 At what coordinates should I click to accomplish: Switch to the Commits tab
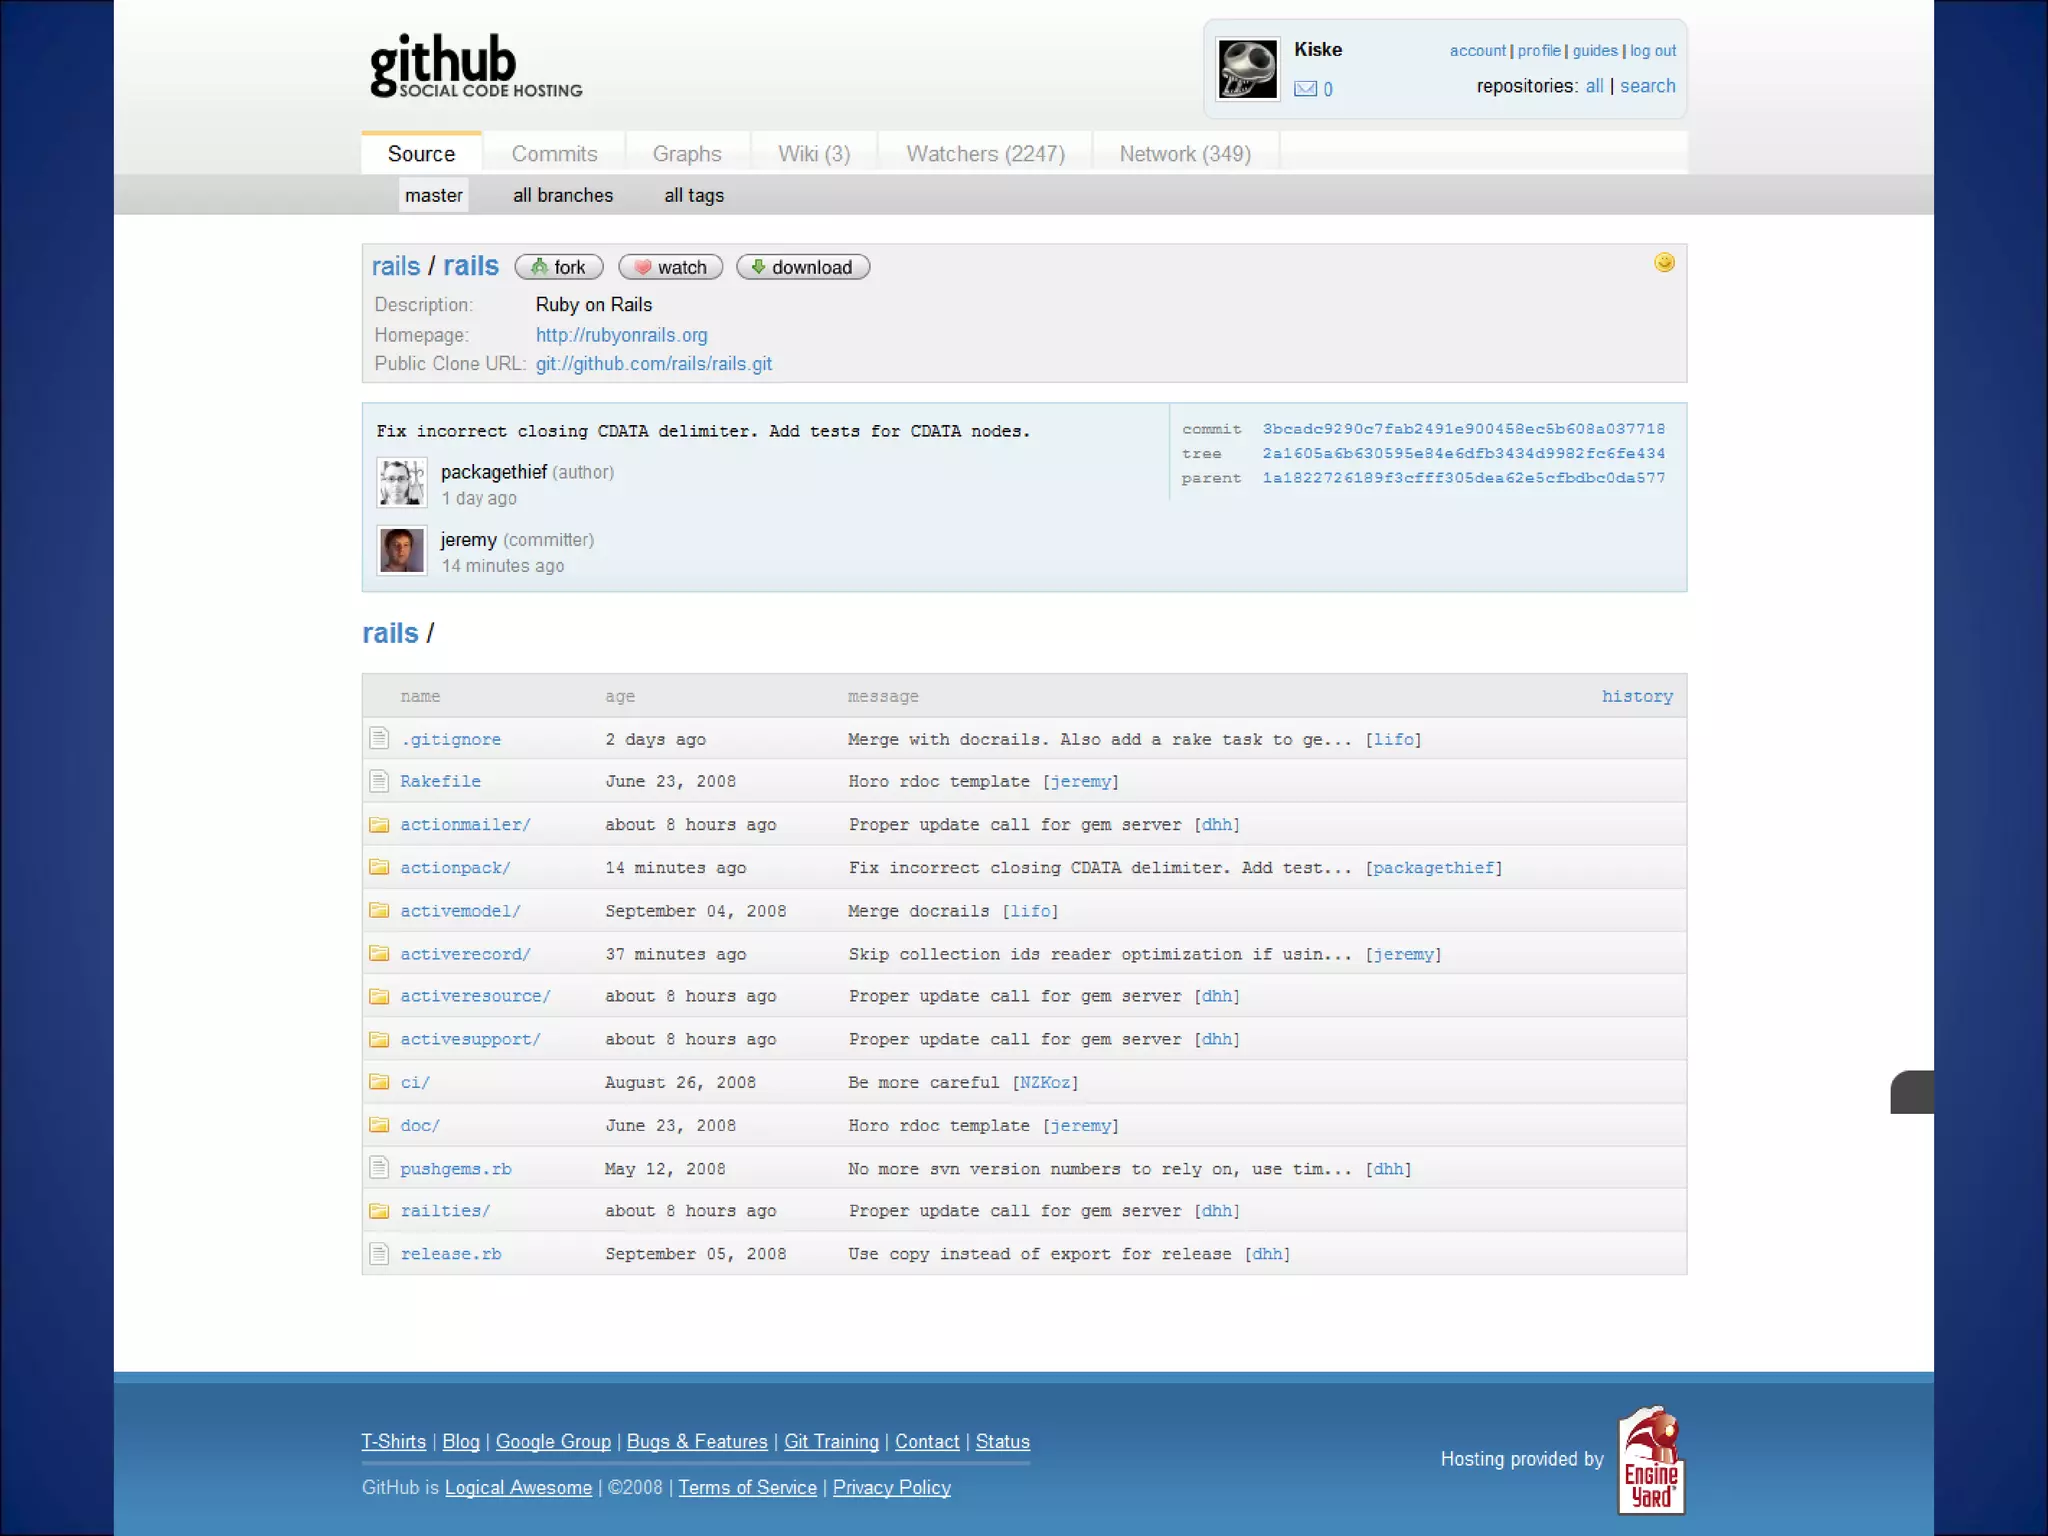click(554, 154)
